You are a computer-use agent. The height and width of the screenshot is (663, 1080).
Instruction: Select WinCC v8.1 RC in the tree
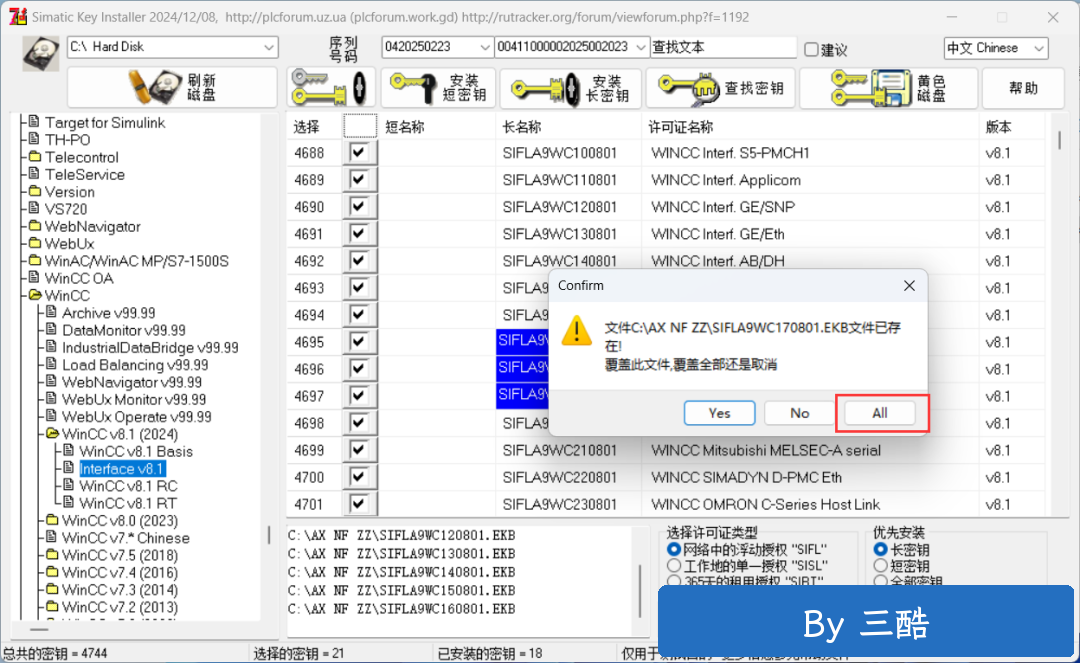tap(128, 485)
